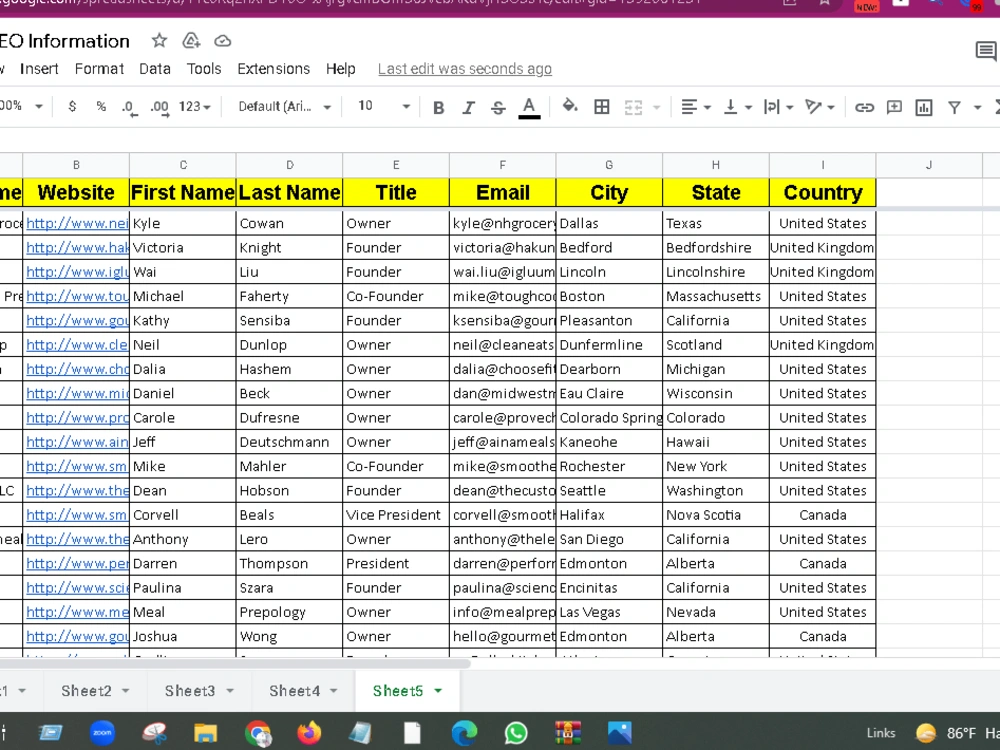Open the Insert menu
Viewport: 1000px width, 750px height.
point(39,69)
